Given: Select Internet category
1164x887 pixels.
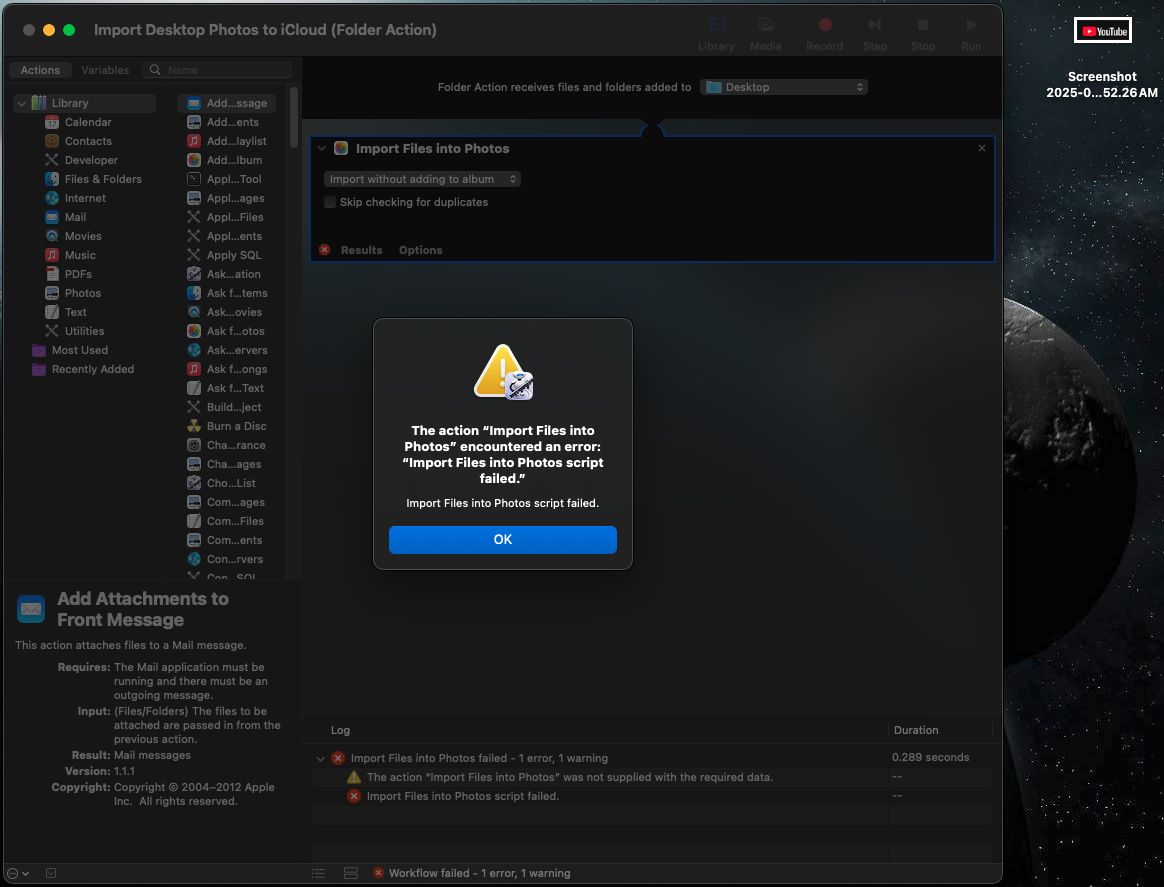Looking at the screenshot, I should (85, 198).
